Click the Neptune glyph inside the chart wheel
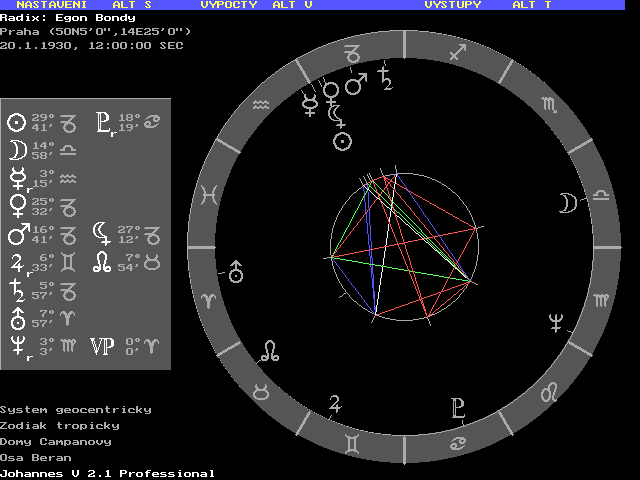This screenshot has width=640, height=480. (554, 322)
